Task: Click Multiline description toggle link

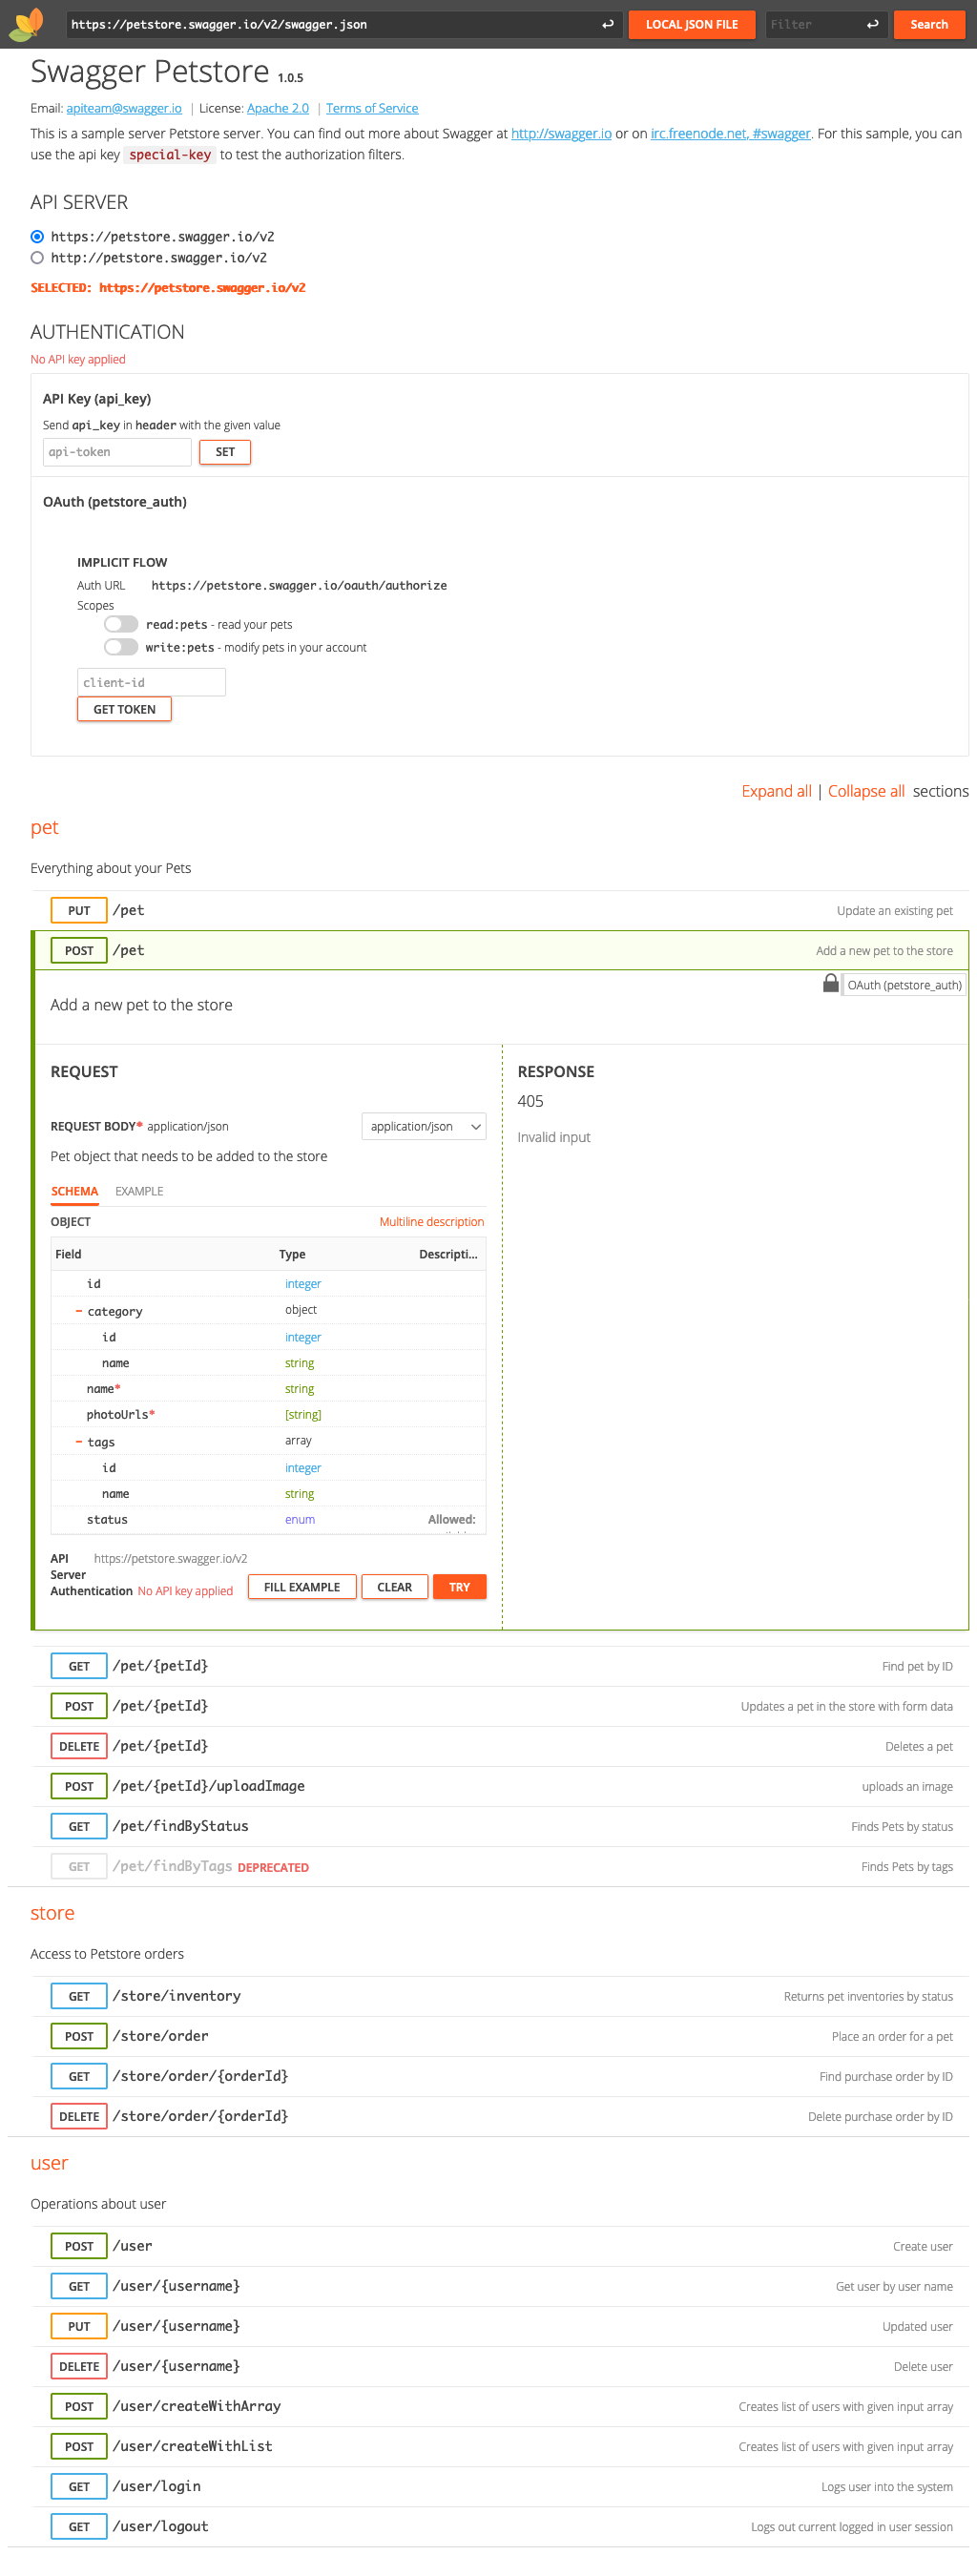Action: [x=431, y=1222]
